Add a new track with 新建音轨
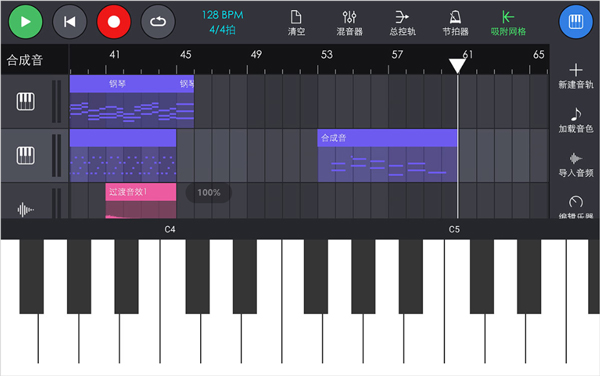Viewport: 600px width, 376px height. tap(576, 76)
